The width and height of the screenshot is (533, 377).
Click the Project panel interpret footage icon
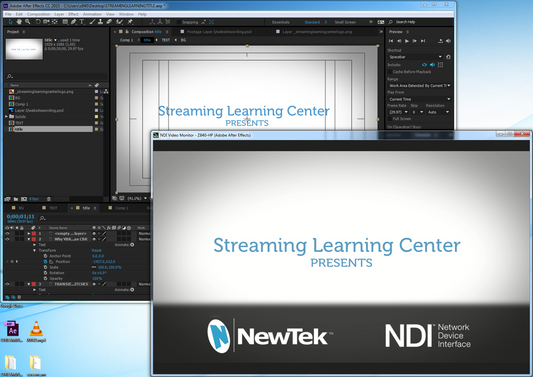[x=7, y=199]
